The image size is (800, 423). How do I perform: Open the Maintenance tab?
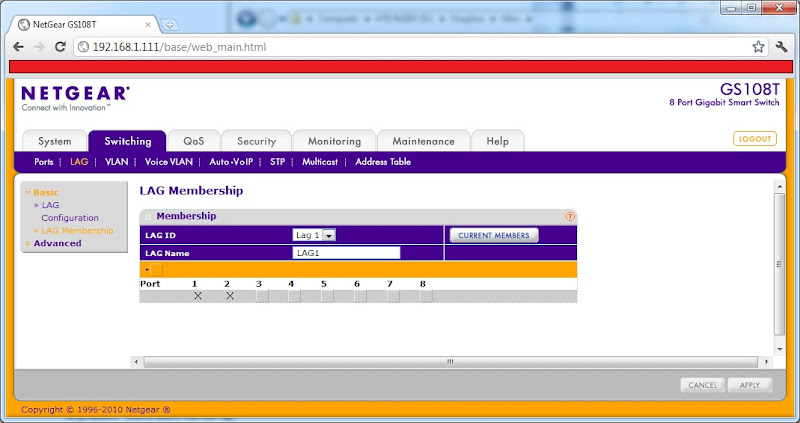coord(423,141)
